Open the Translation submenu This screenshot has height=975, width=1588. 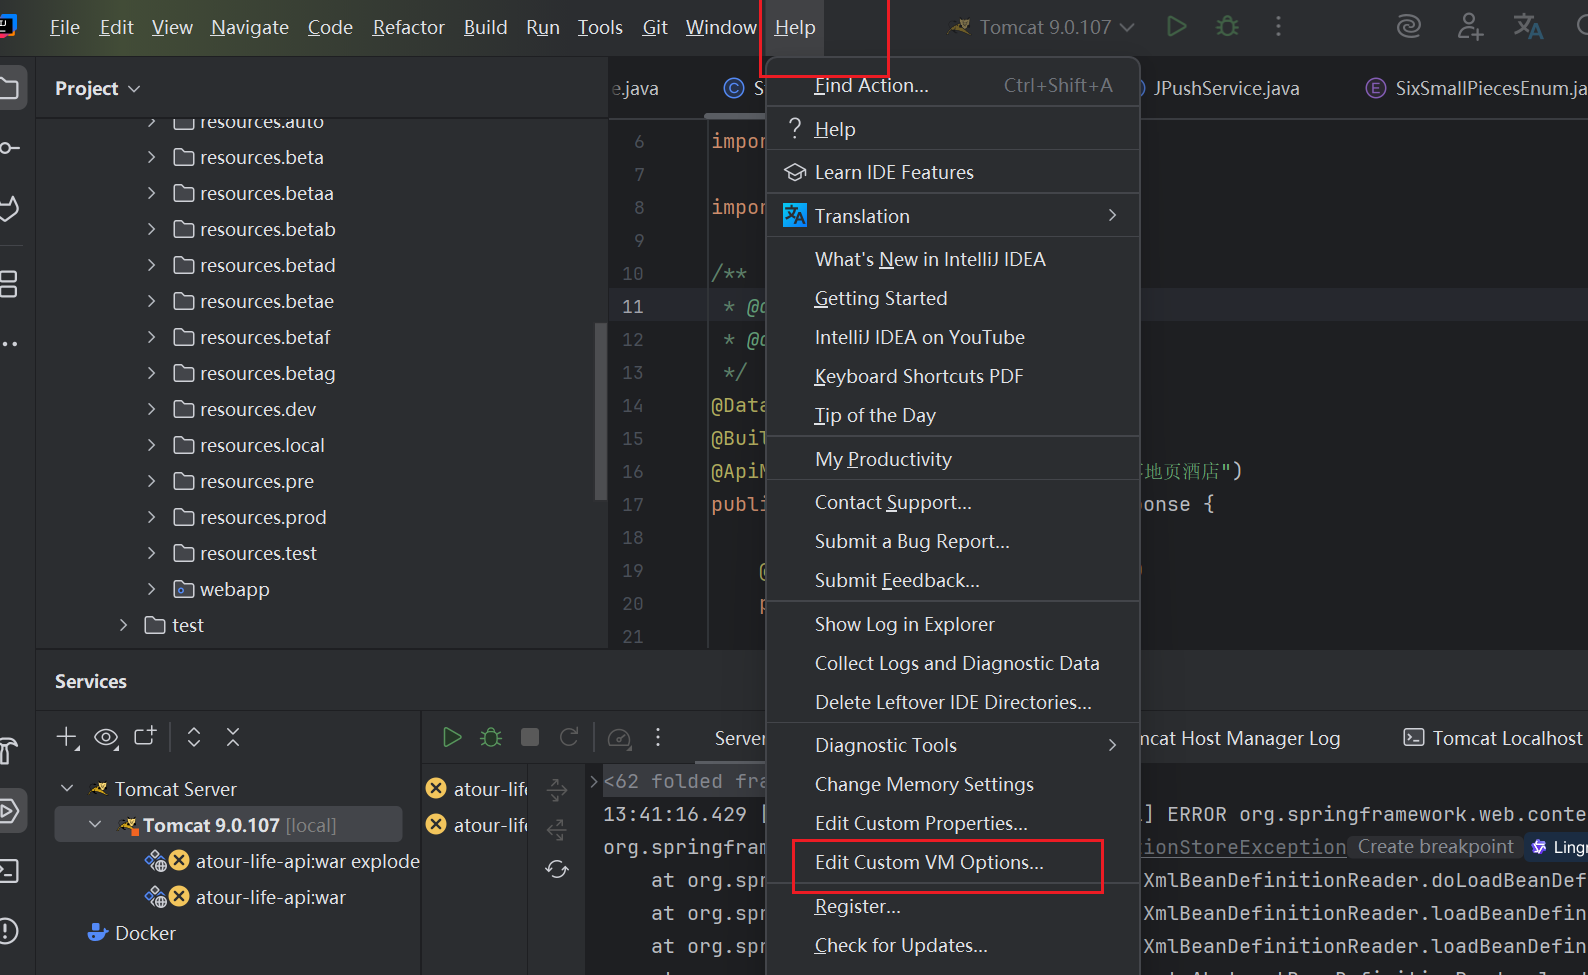coord(953,216)
